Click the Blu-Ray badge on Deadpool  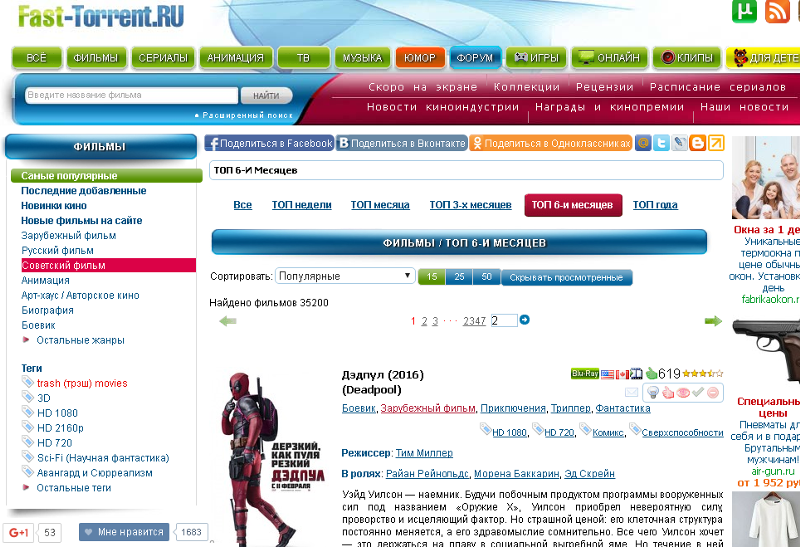click(x=585, y=374)
